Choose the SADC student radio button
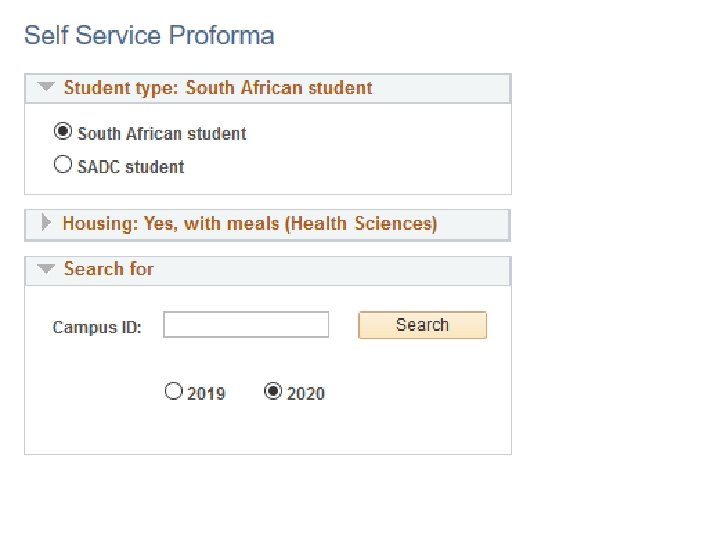720x540 pixels. tap(63, 165)
